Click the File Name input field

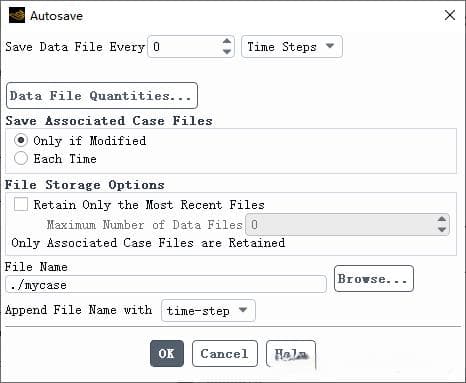(x=166, y=284)
